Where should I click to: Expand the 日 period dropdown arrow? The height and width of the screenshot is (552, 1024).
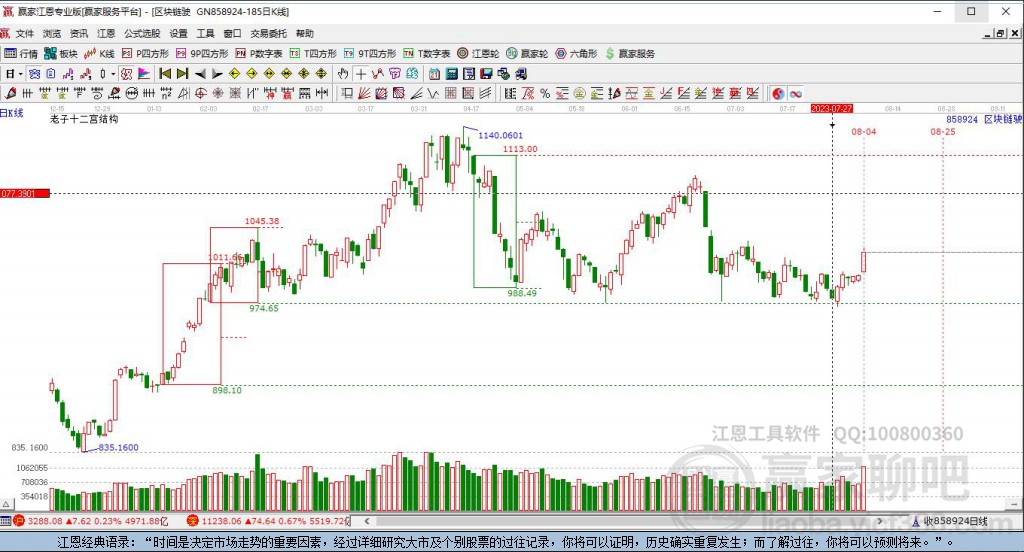21,74
